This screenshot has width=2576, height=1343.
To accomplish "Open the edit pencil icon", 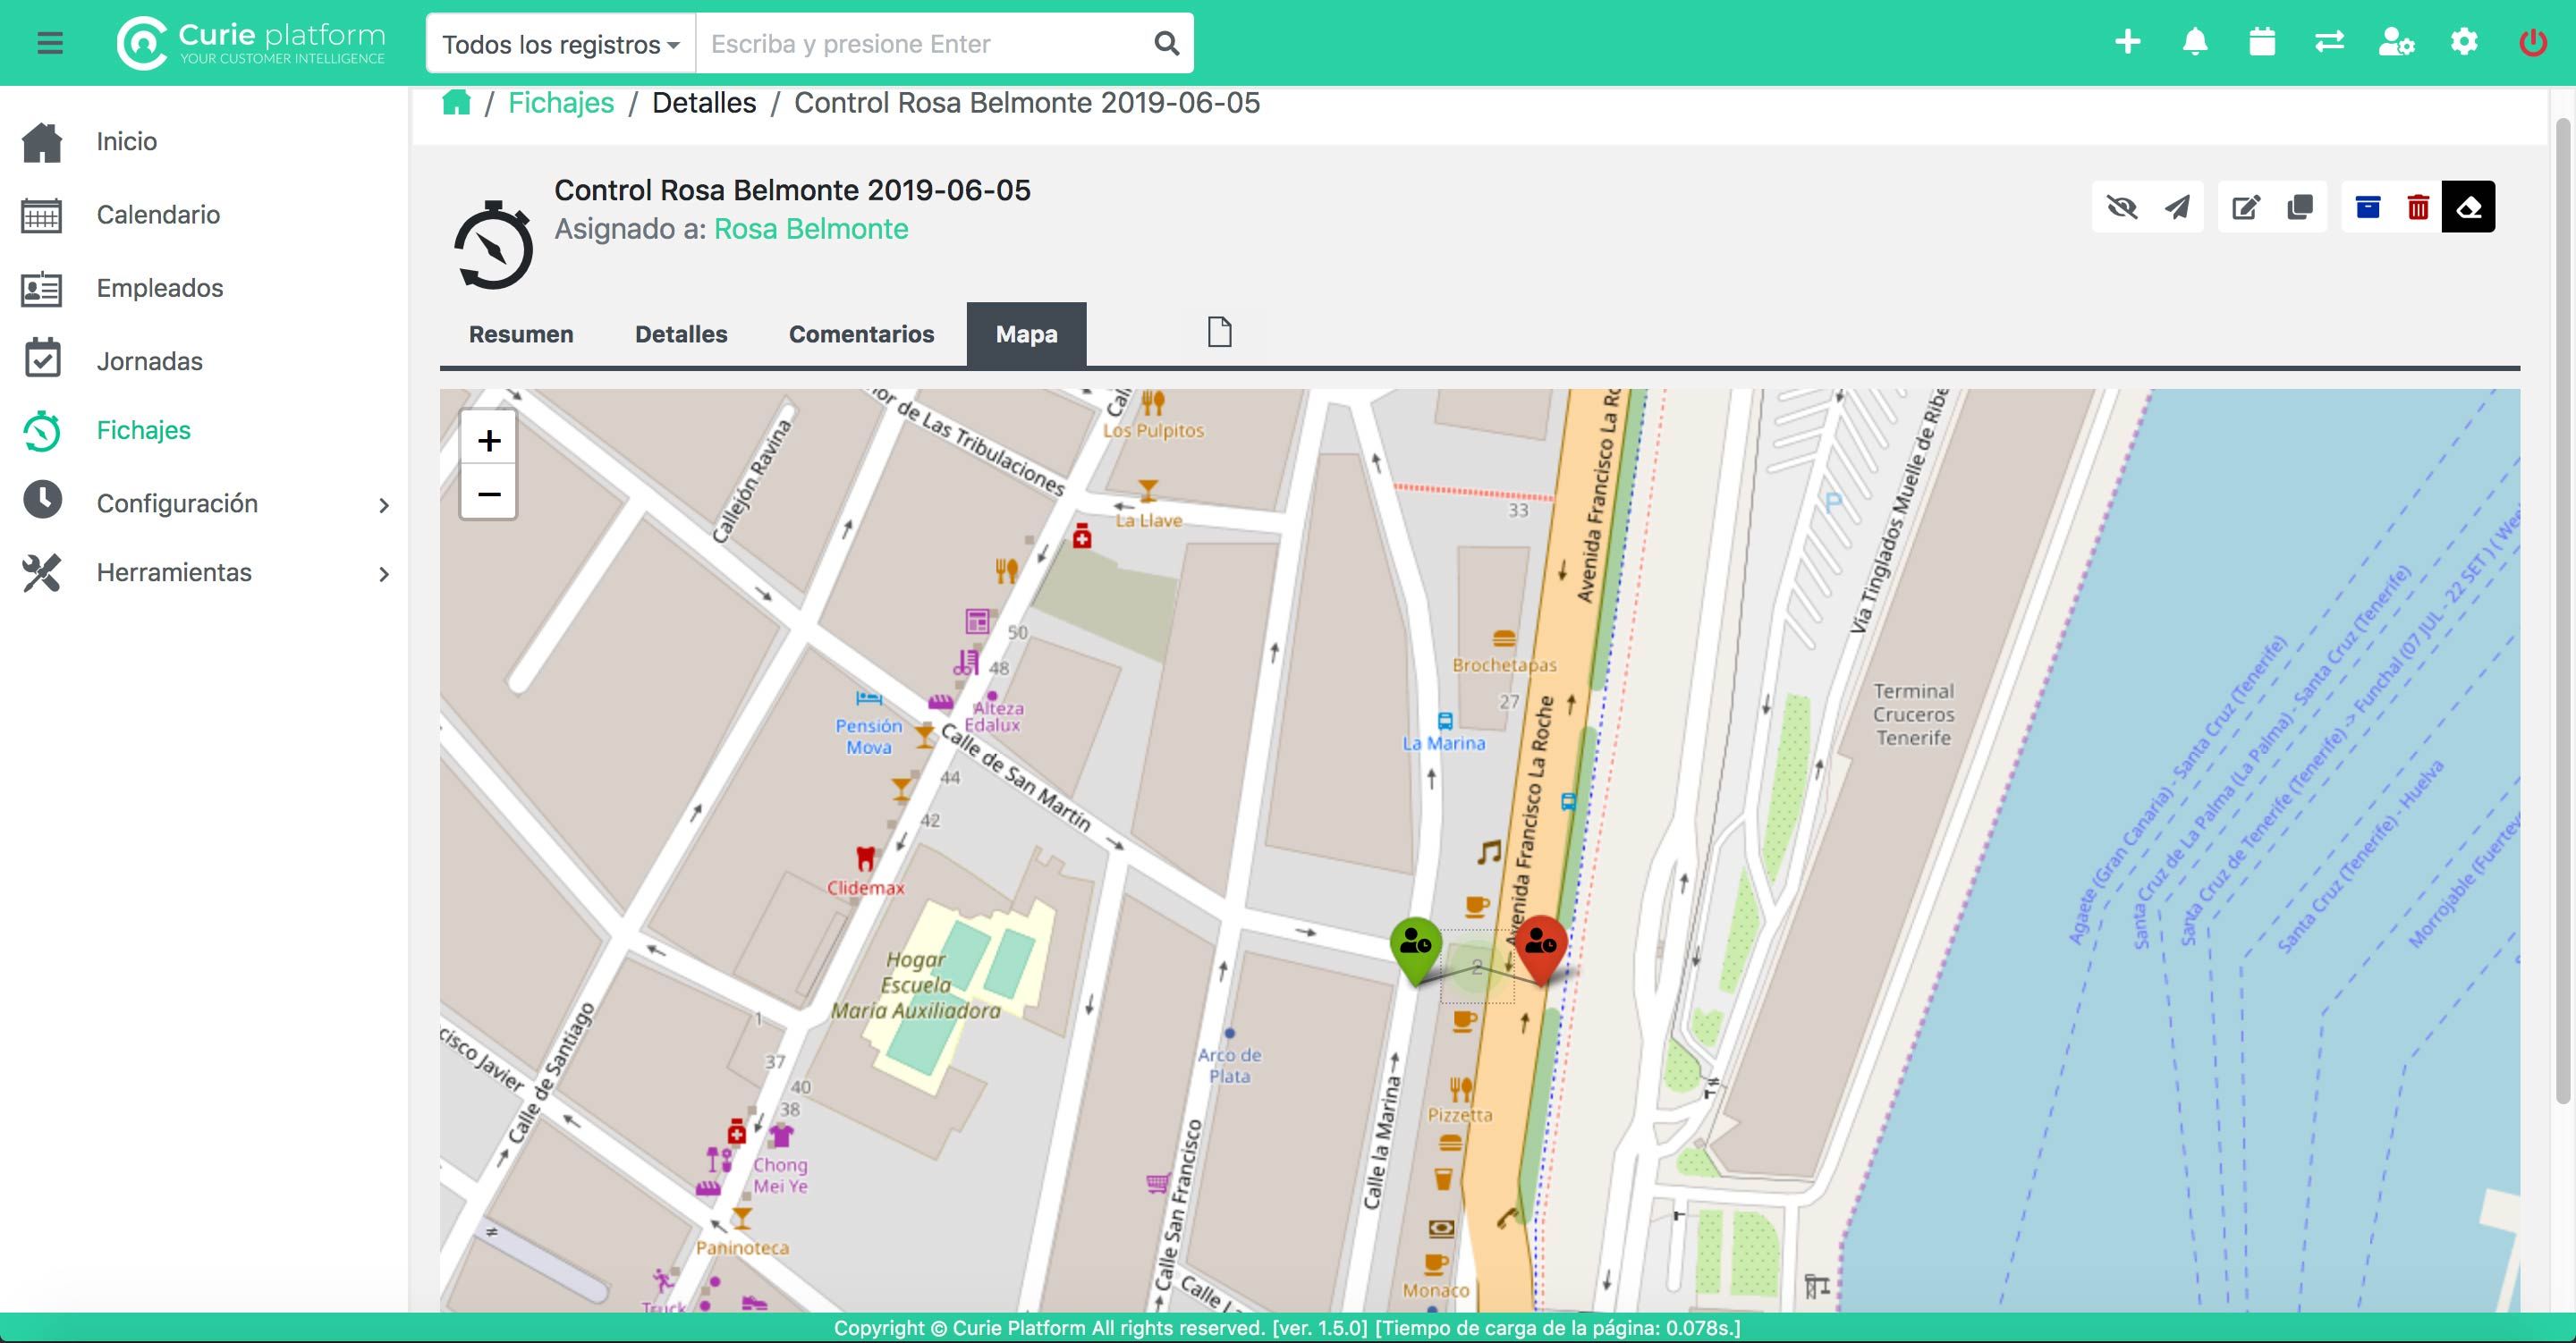I will coord(2245,207).
